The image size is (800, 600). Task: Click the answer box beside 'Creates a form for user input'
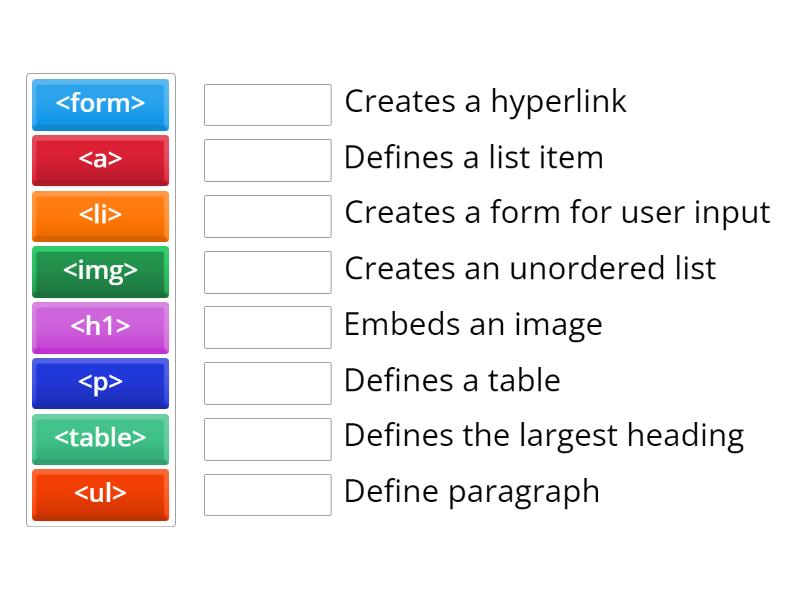(x=267, y=215)
